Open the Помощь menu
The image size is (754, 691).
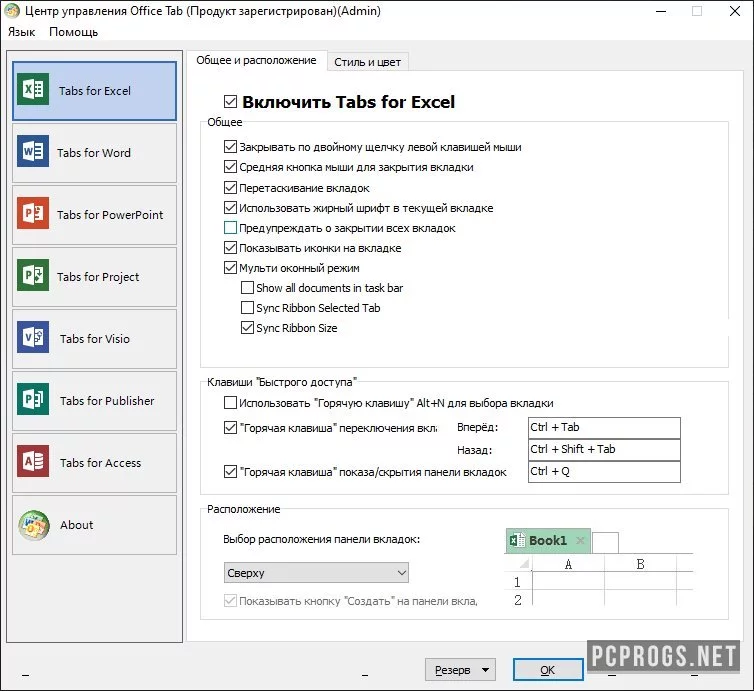(x=74, y=32)
